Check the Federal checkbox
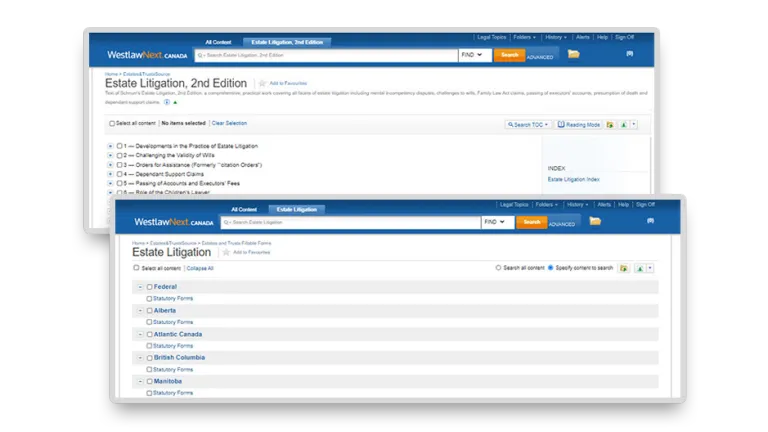 coord(149,287)
